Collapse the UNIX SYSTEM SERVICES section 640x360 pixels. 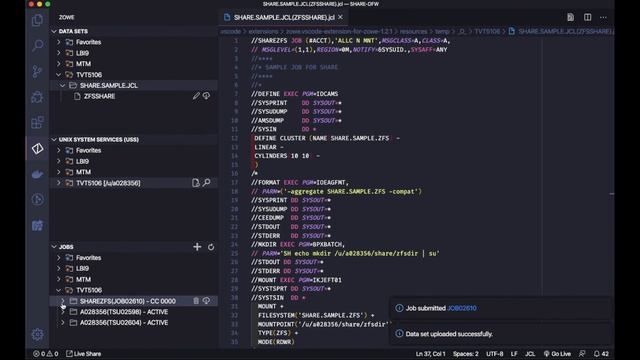pyautogui.click(x=54, y=140)
